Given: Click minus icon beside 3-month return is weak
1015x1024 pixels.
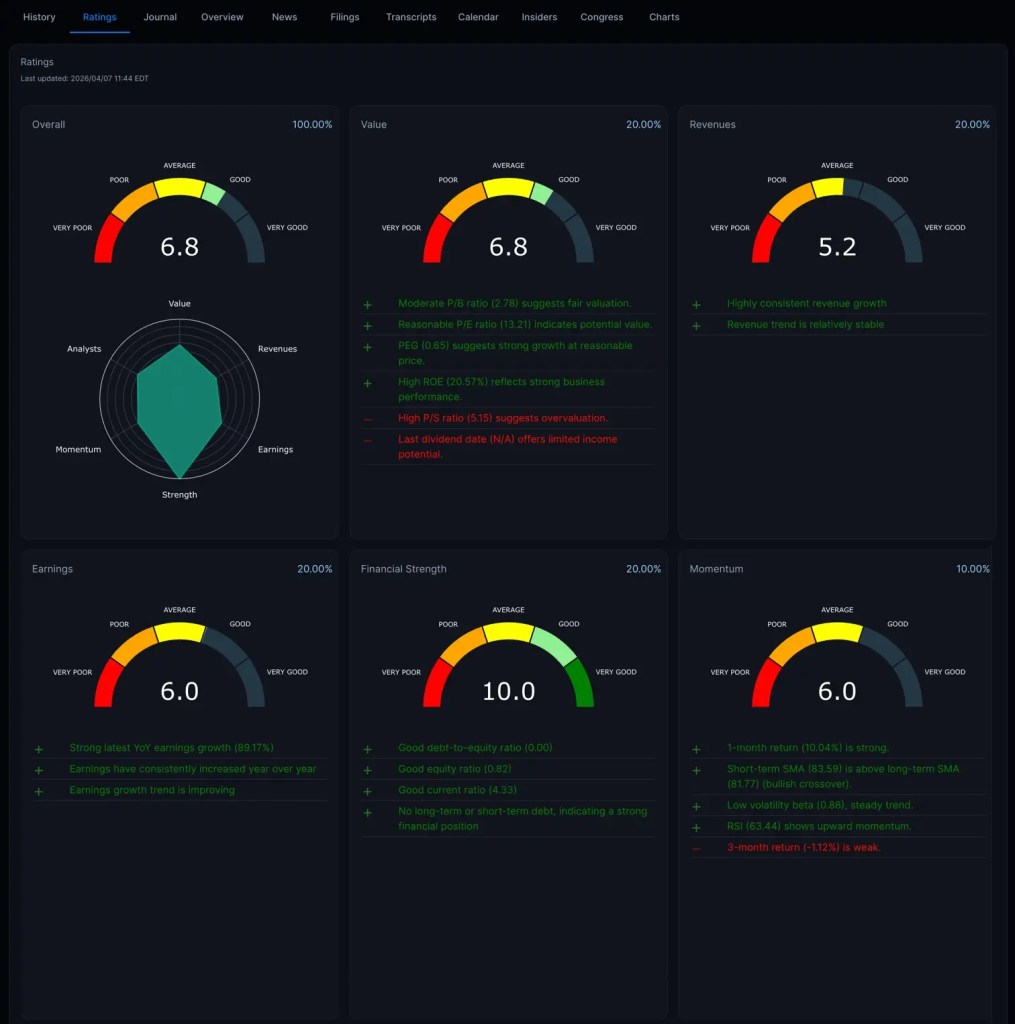Looking at the screenshot, I should [696, 848].
